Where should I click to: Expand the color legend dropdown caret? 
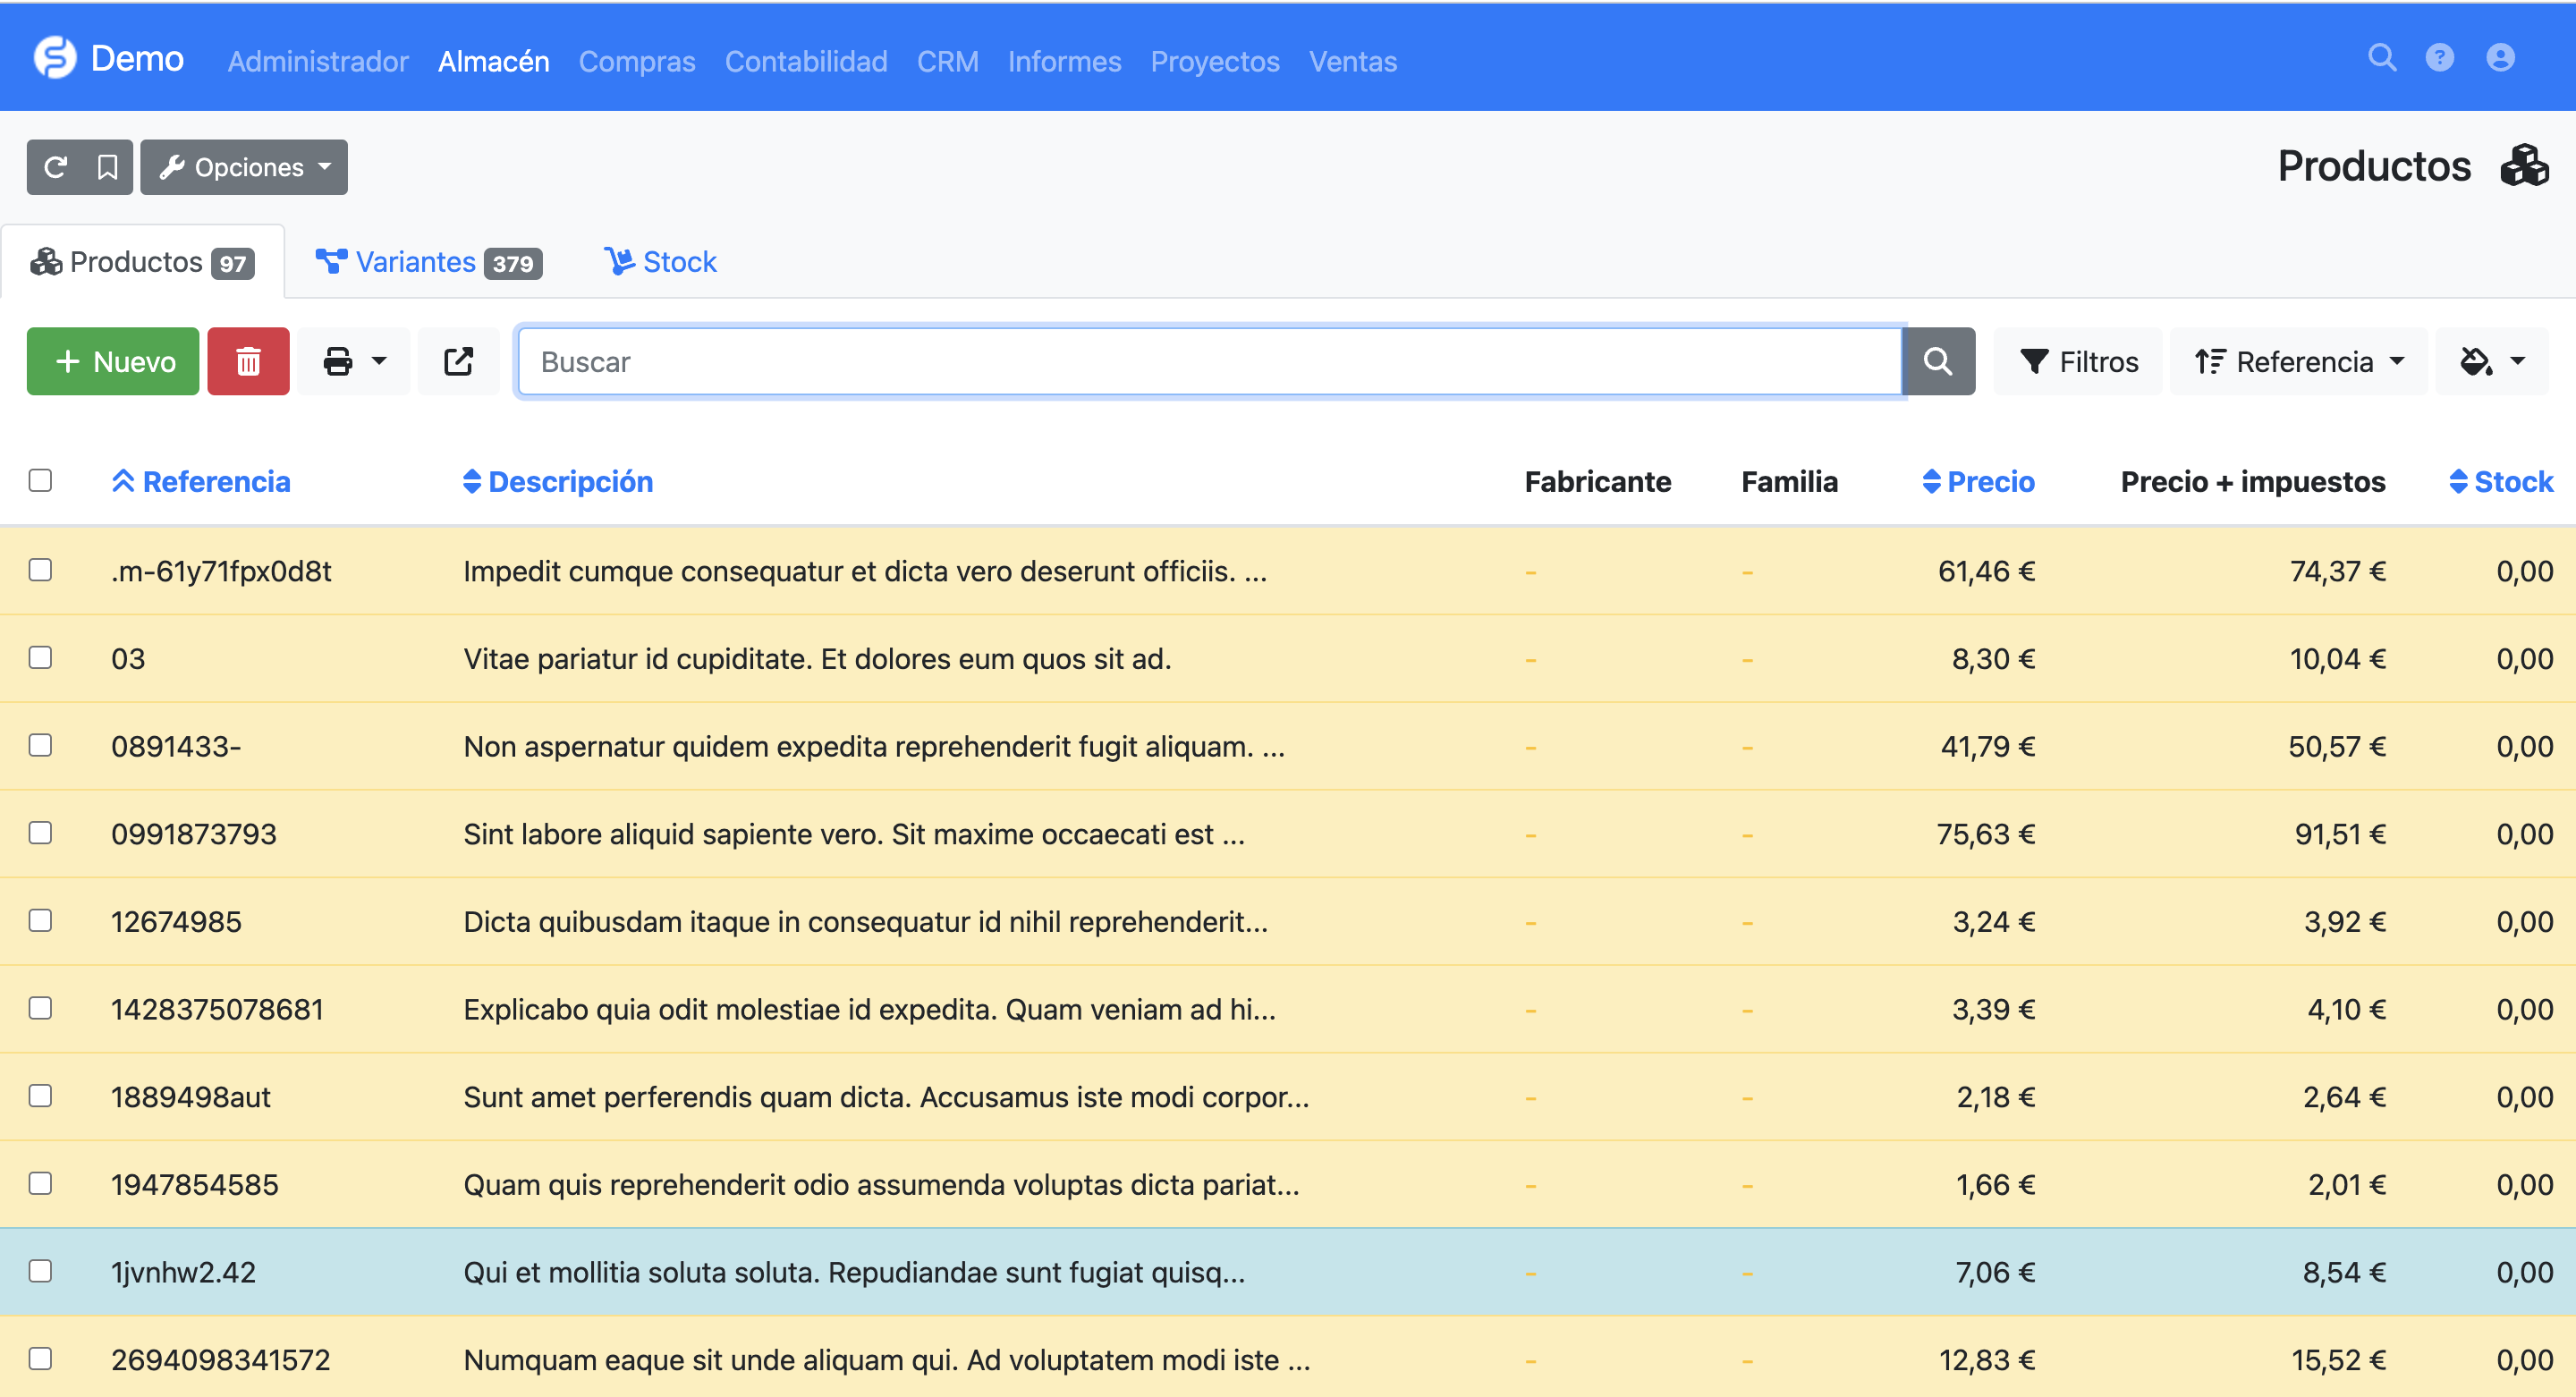2518,361
